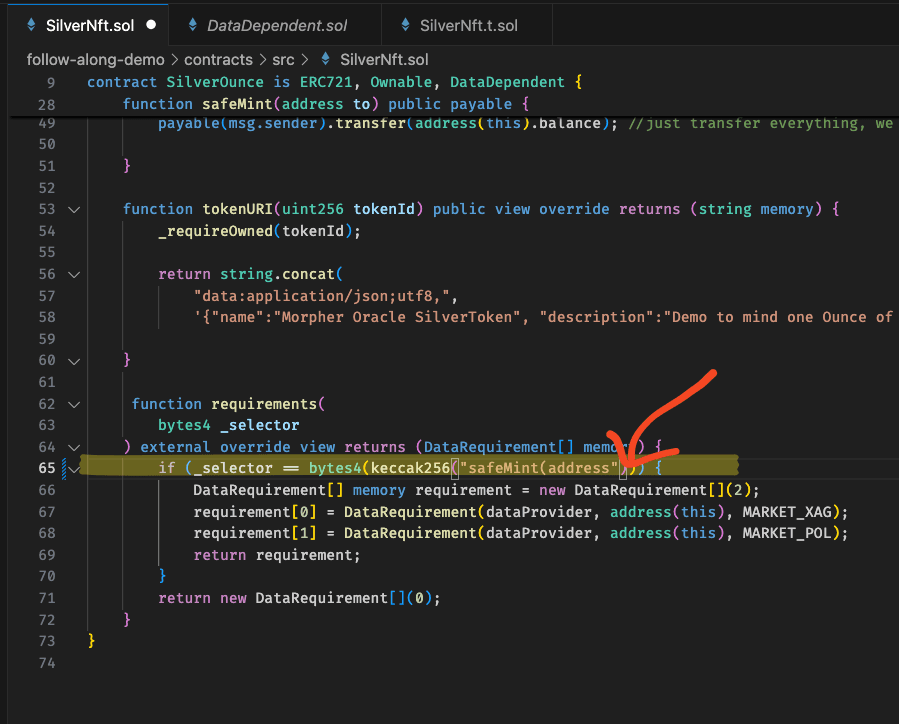899x724 pixels.
Task: Click the Solidity icon on the DataDependent.sol tab
Action: (x=193, y=25)
